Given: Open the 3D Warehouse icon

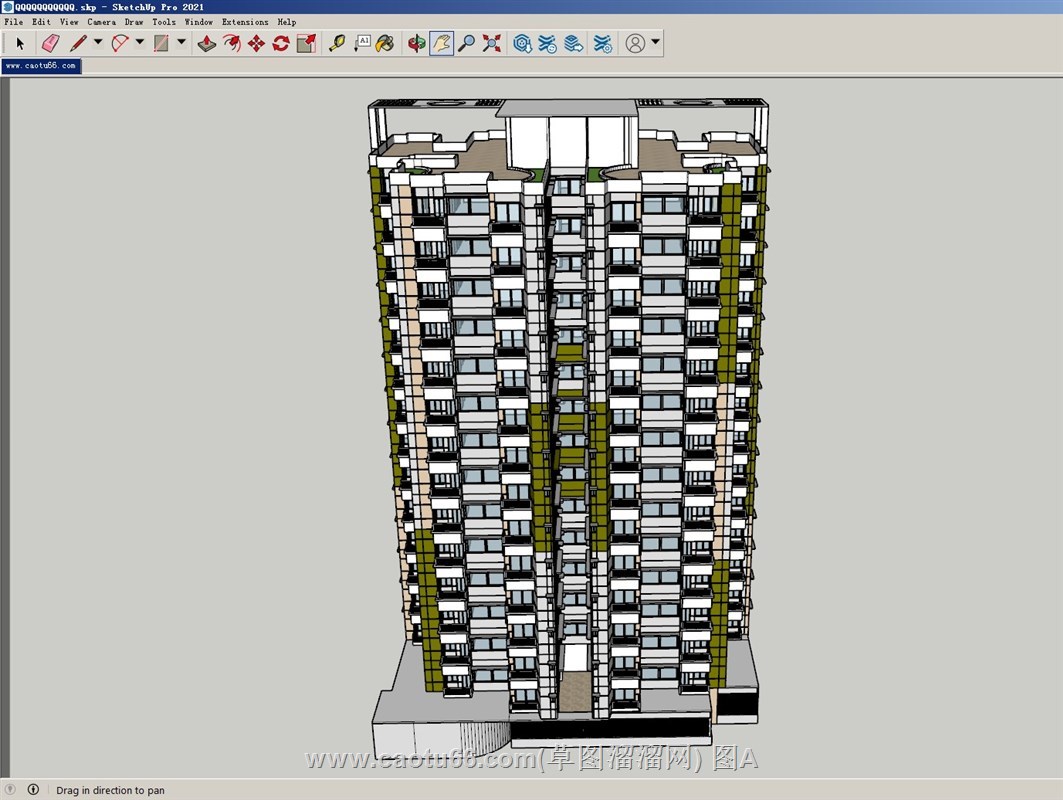Looking at the screenshot, I should [x=522, y=43].
